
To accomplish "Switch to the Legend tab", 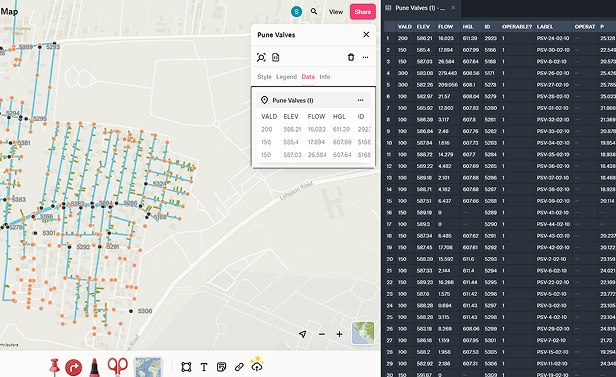I will pyautogui.click(x=286, y=77).
